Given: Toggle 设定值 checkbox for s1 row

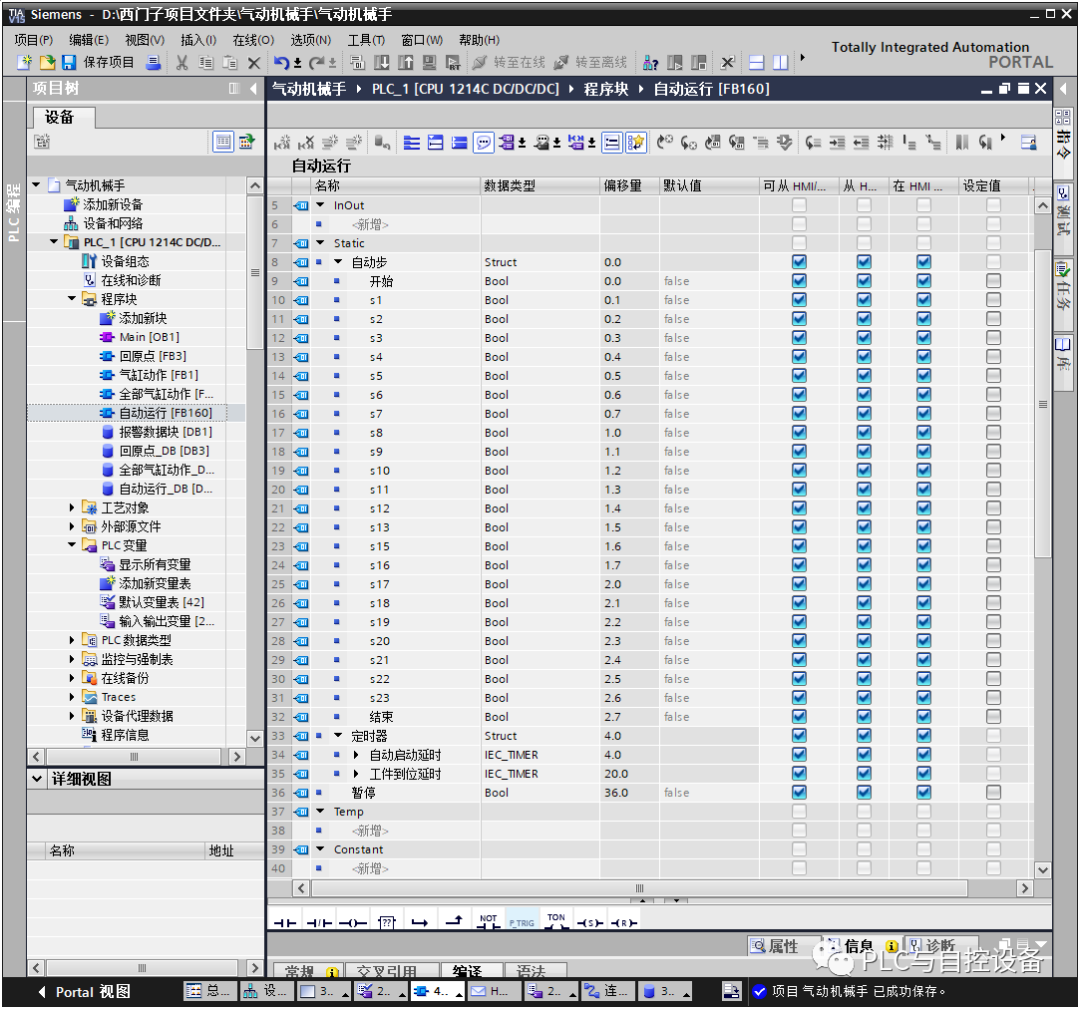Looking at the screenshot, I should click(x=993, y=300).
